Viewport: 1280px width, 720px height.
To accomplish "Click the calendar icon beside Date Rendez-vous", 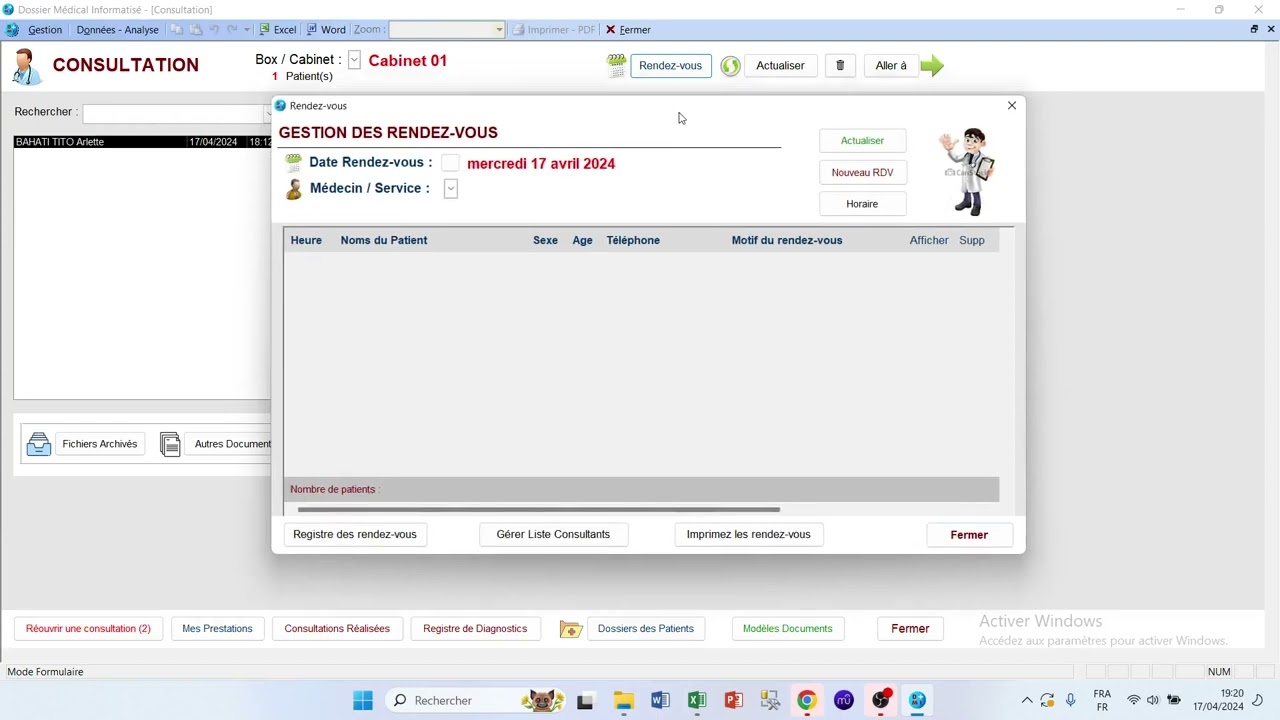I will [x=293, y=163].
